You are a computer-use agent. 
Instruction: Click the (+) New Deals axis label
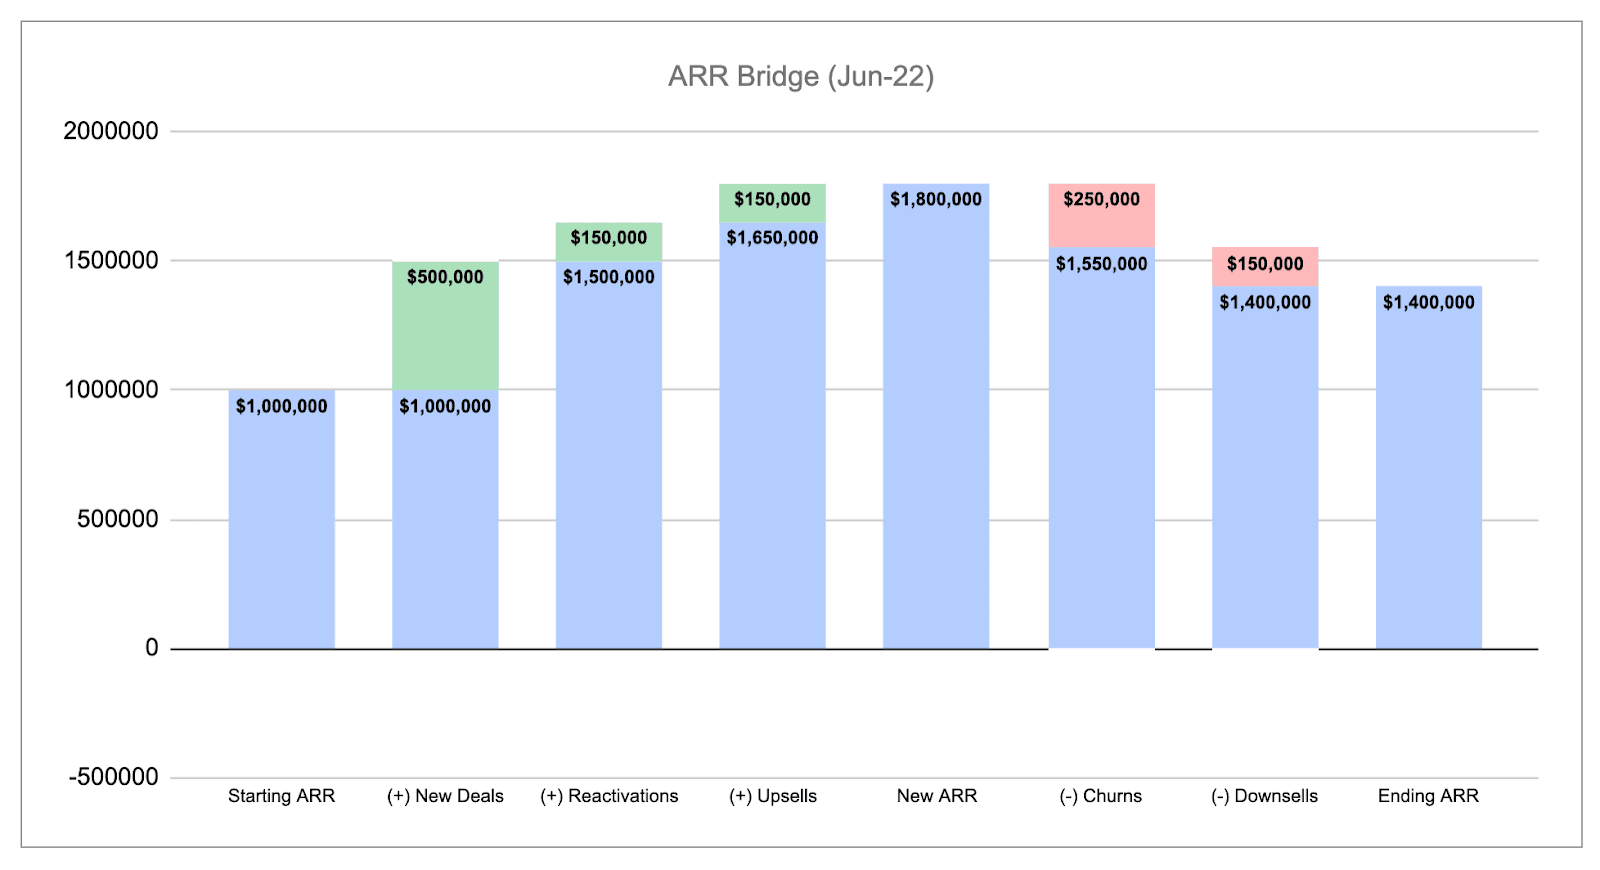[x=445, y=796]
